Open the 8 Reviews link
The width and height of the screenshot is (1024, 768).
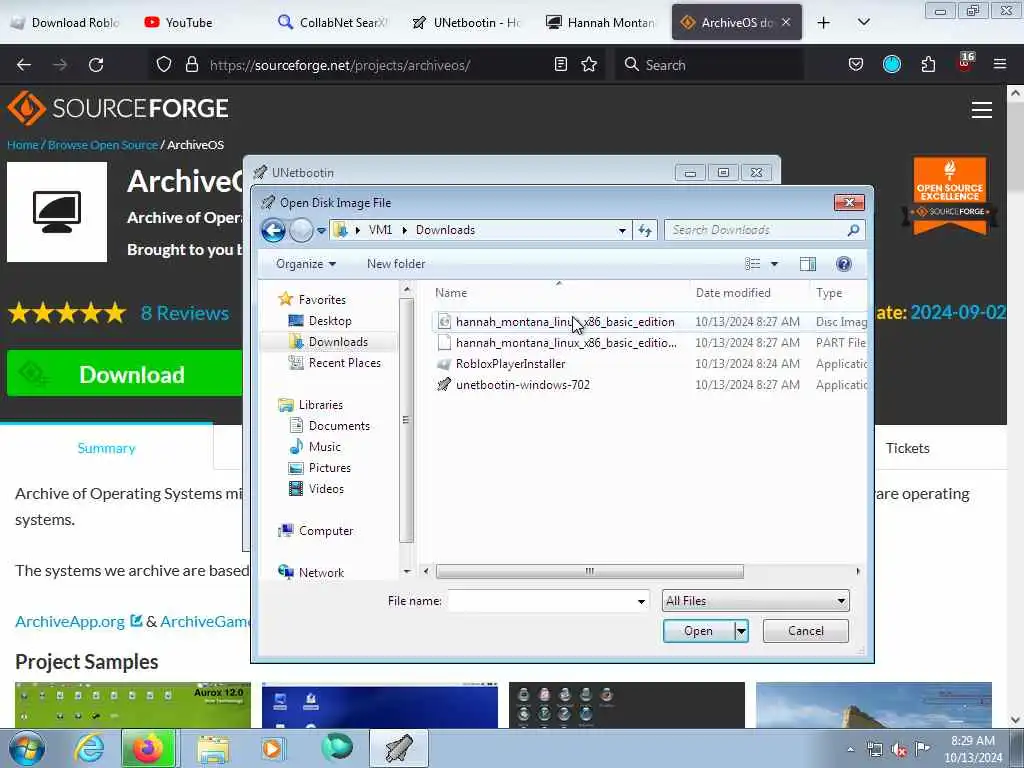(x=185, y=313)
